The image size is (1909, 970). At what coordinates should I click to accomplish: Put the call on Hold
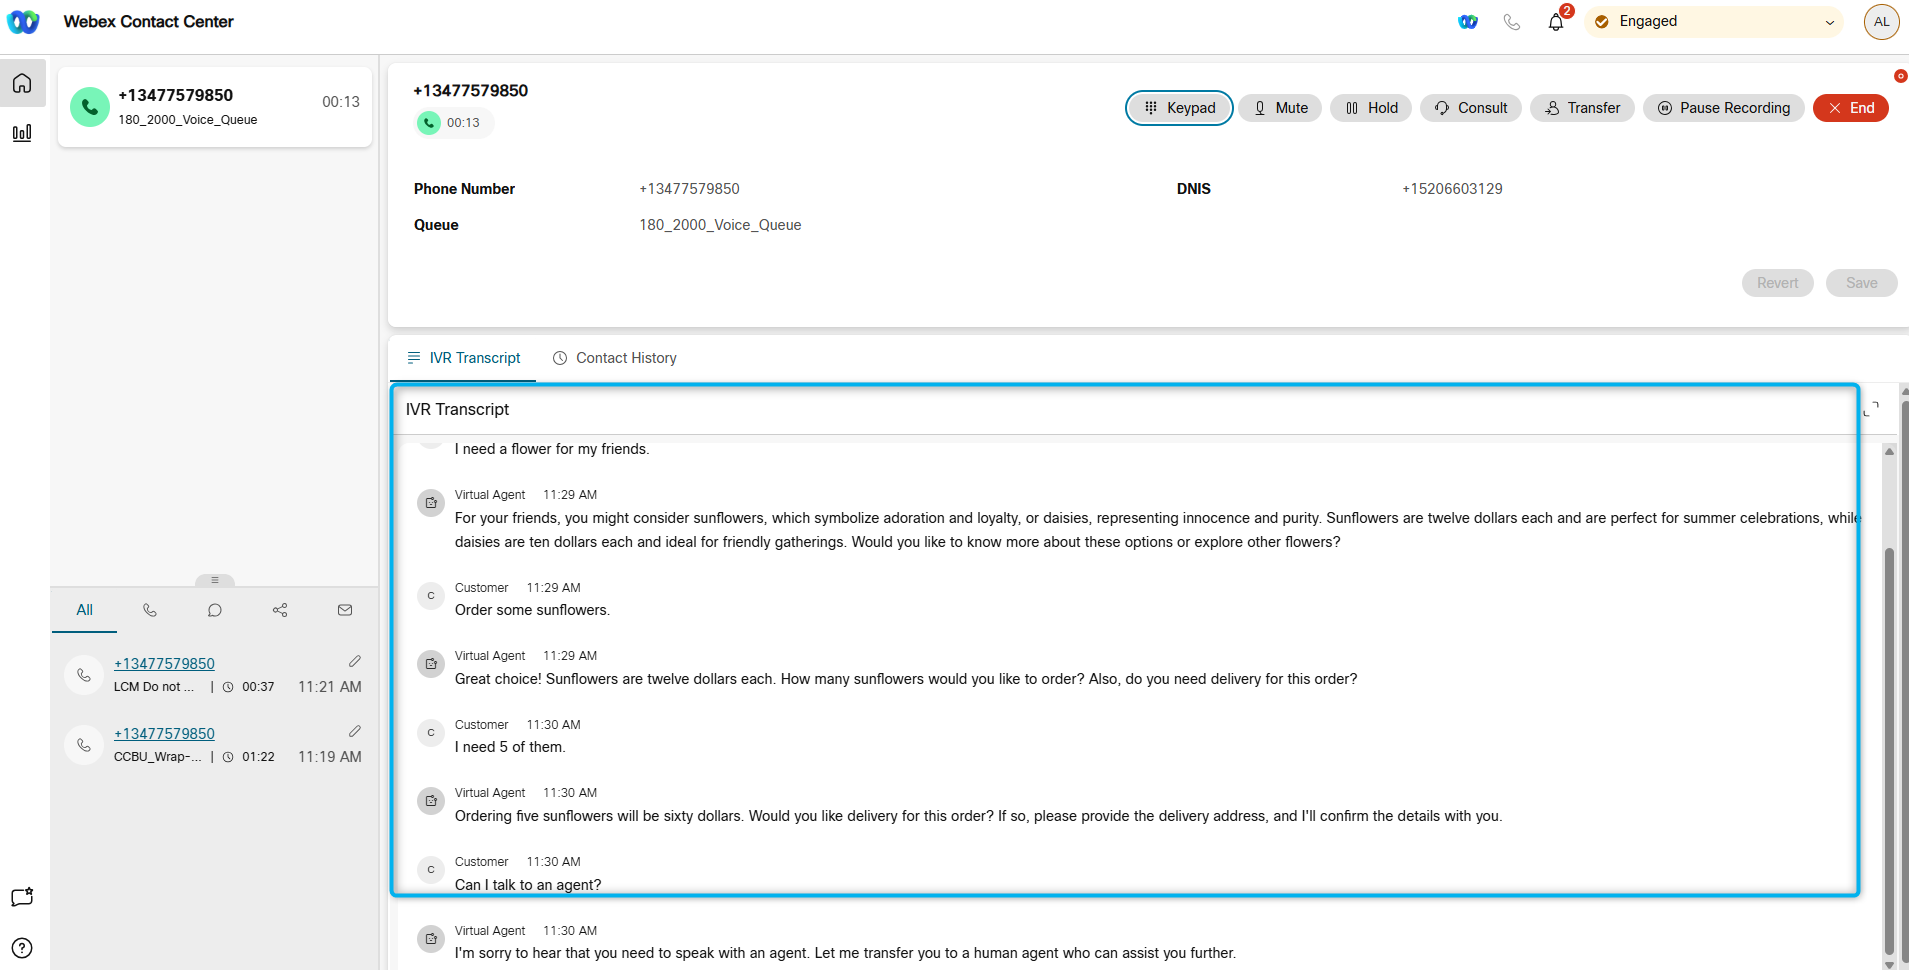[1371, 108]
